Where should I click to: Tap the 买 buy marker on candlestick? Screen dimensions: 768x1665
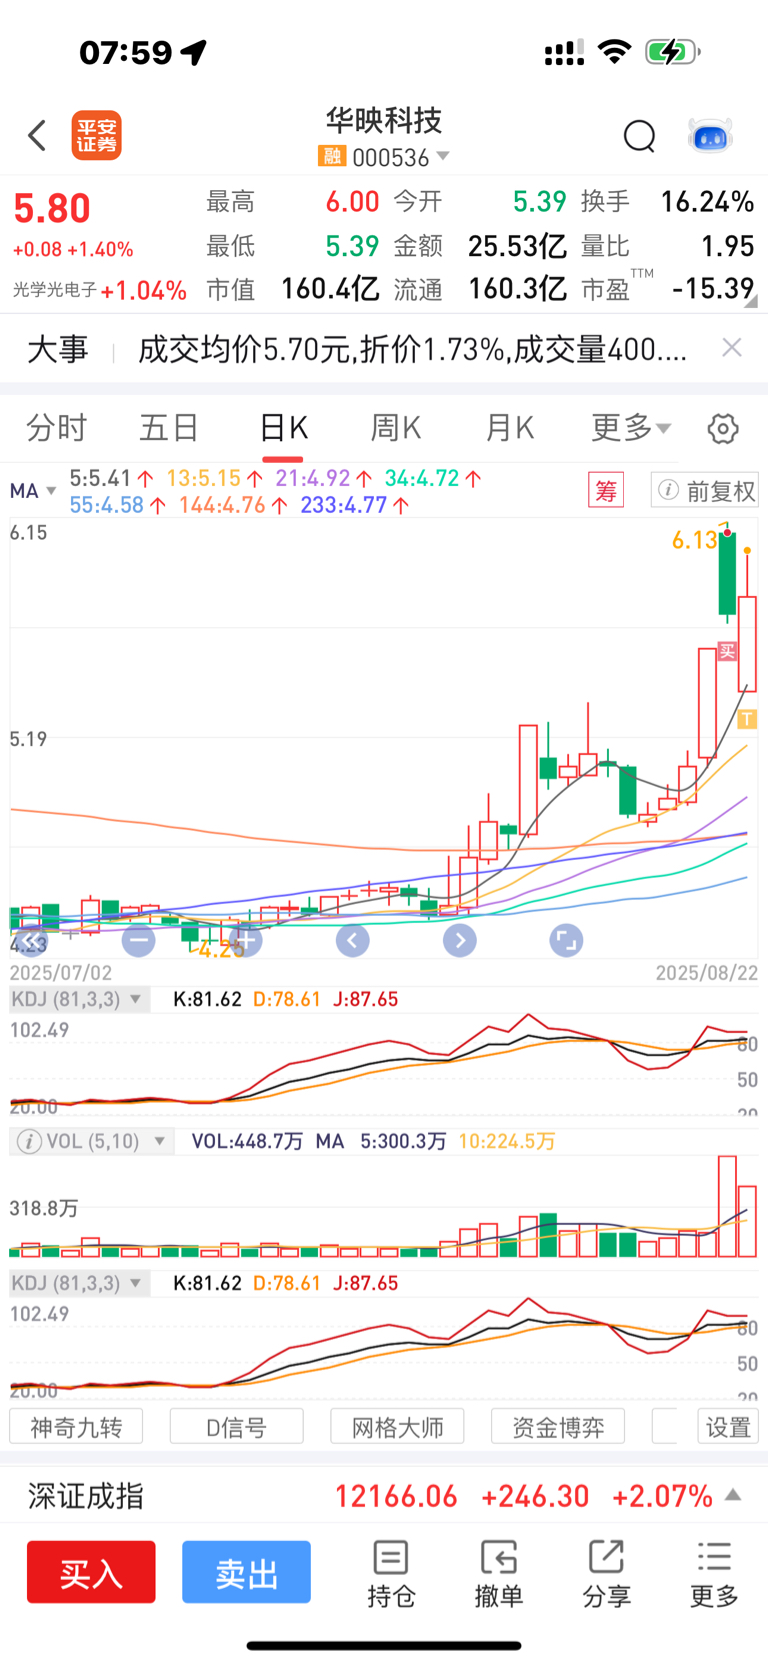coord(727,651)
